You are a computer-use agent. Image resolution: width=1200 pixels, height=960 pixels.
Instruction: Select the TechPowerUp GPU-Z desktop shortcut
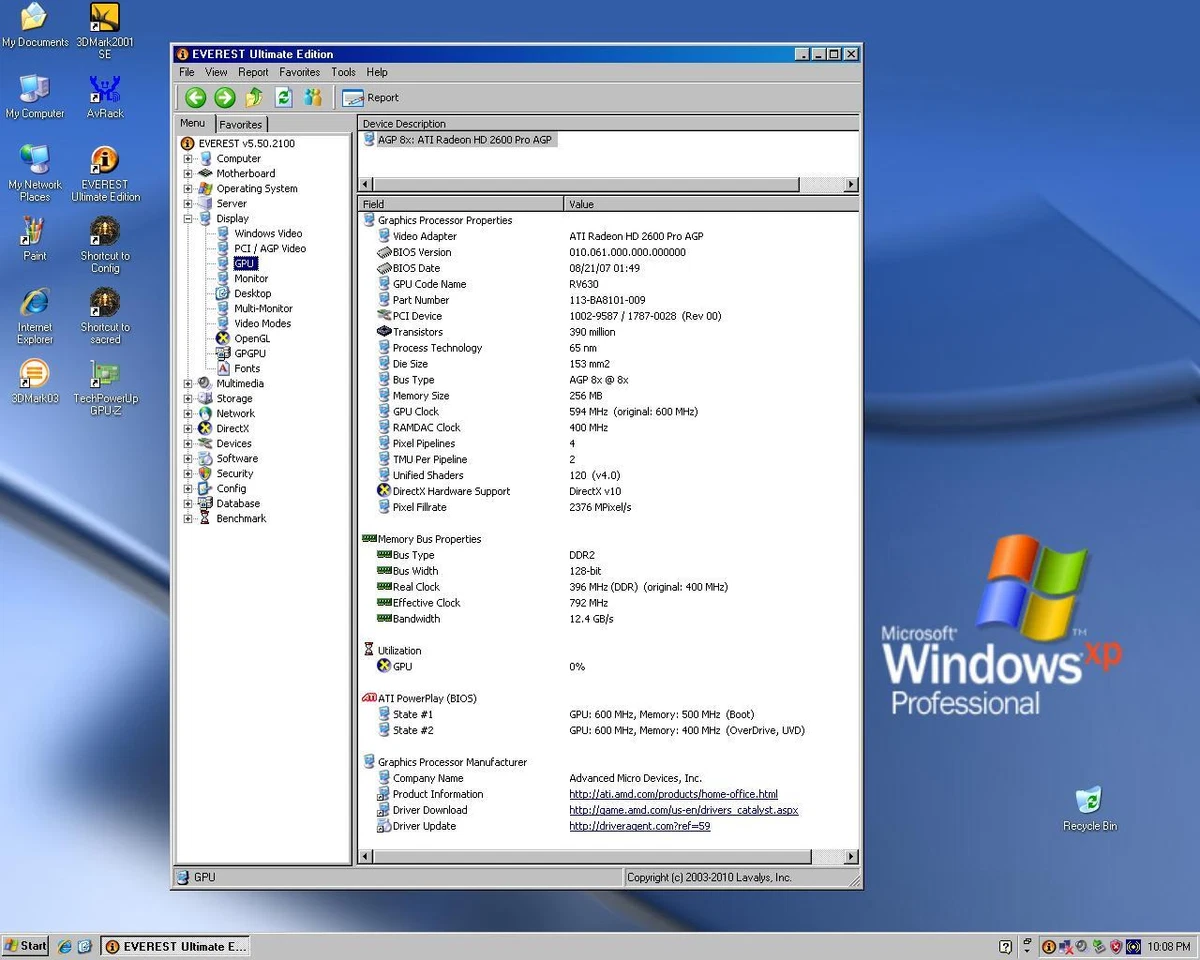(x=105, y=388)
